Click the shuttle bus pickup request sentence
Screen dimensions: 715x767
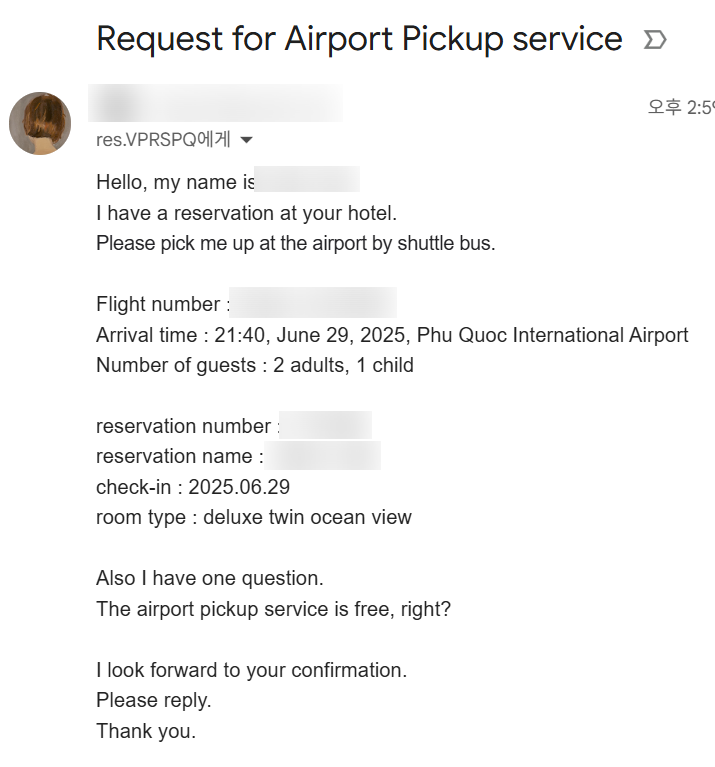coord(295,243)
